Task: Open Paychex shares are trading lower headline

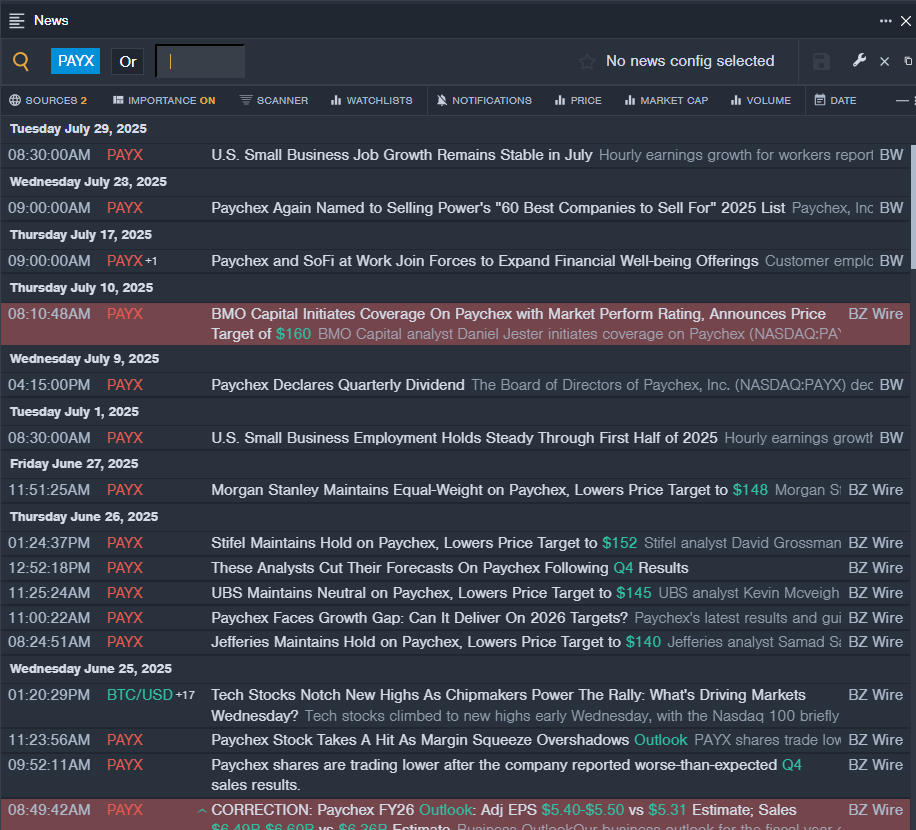Action: (x=506, y=775)
